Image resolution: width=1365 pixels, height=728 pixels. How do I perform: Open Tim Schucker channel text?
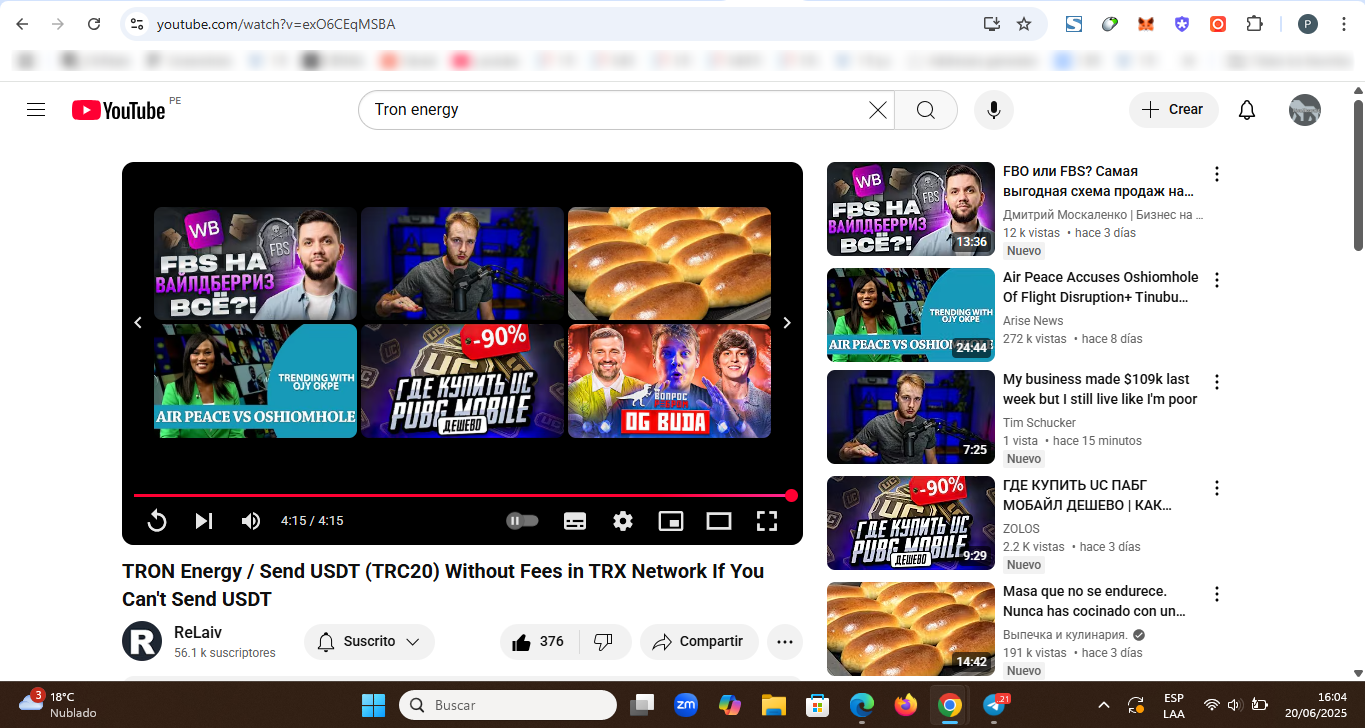[1039, 423]
